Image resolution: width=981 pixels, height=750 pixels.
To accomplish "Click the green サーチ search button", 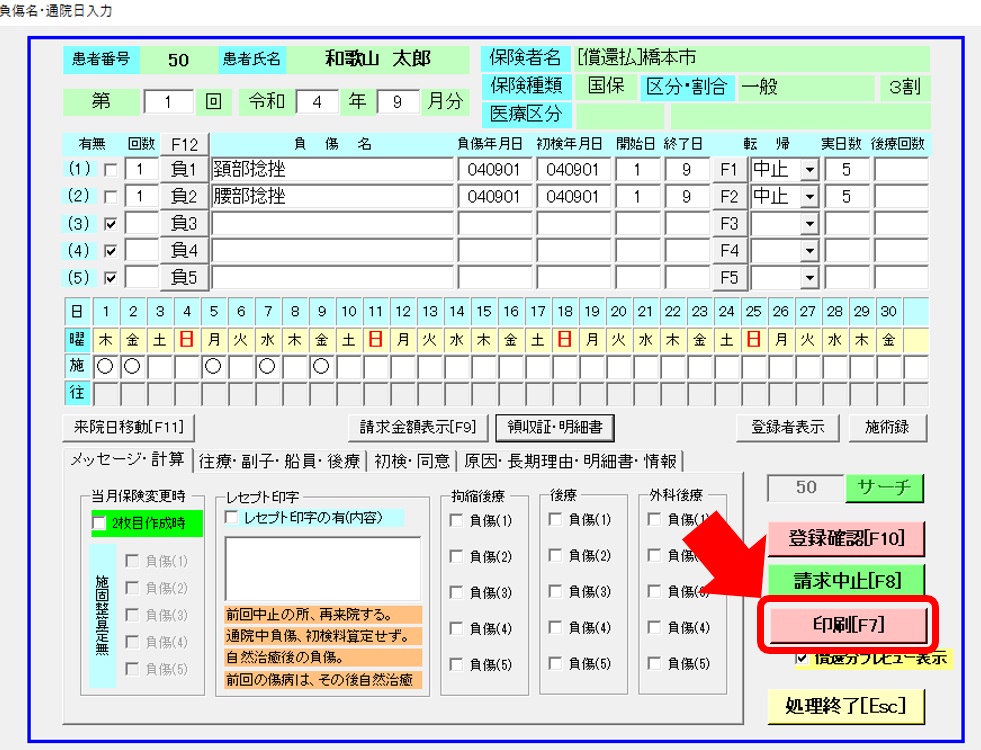I will [884, 488].
